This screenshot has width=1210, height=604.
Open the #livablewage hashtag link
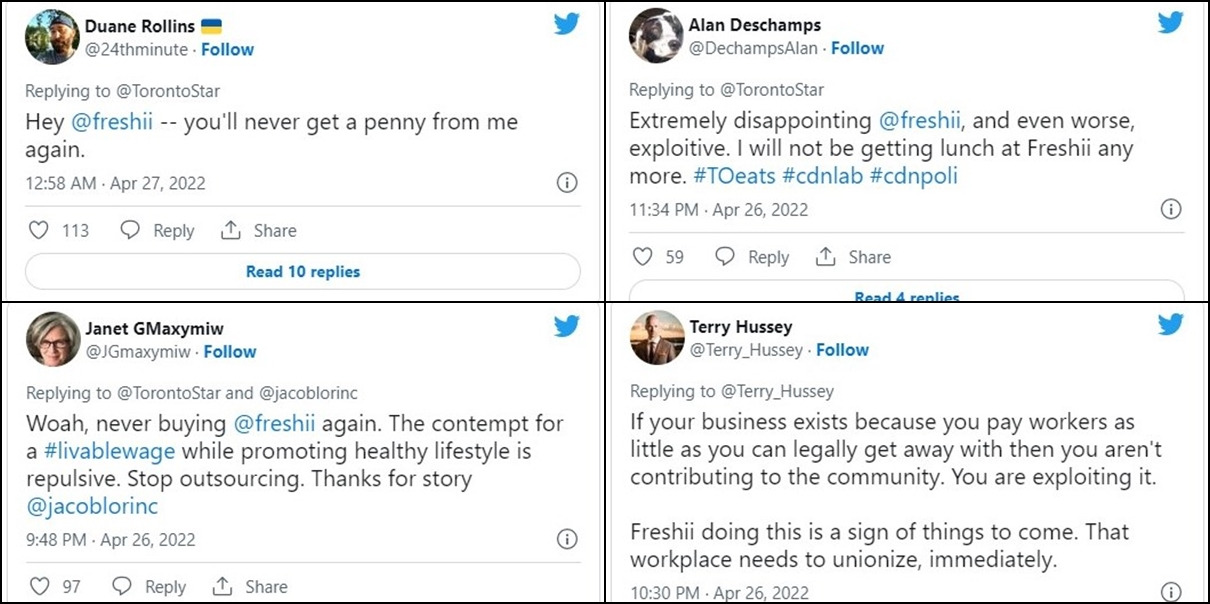[88, 451]
